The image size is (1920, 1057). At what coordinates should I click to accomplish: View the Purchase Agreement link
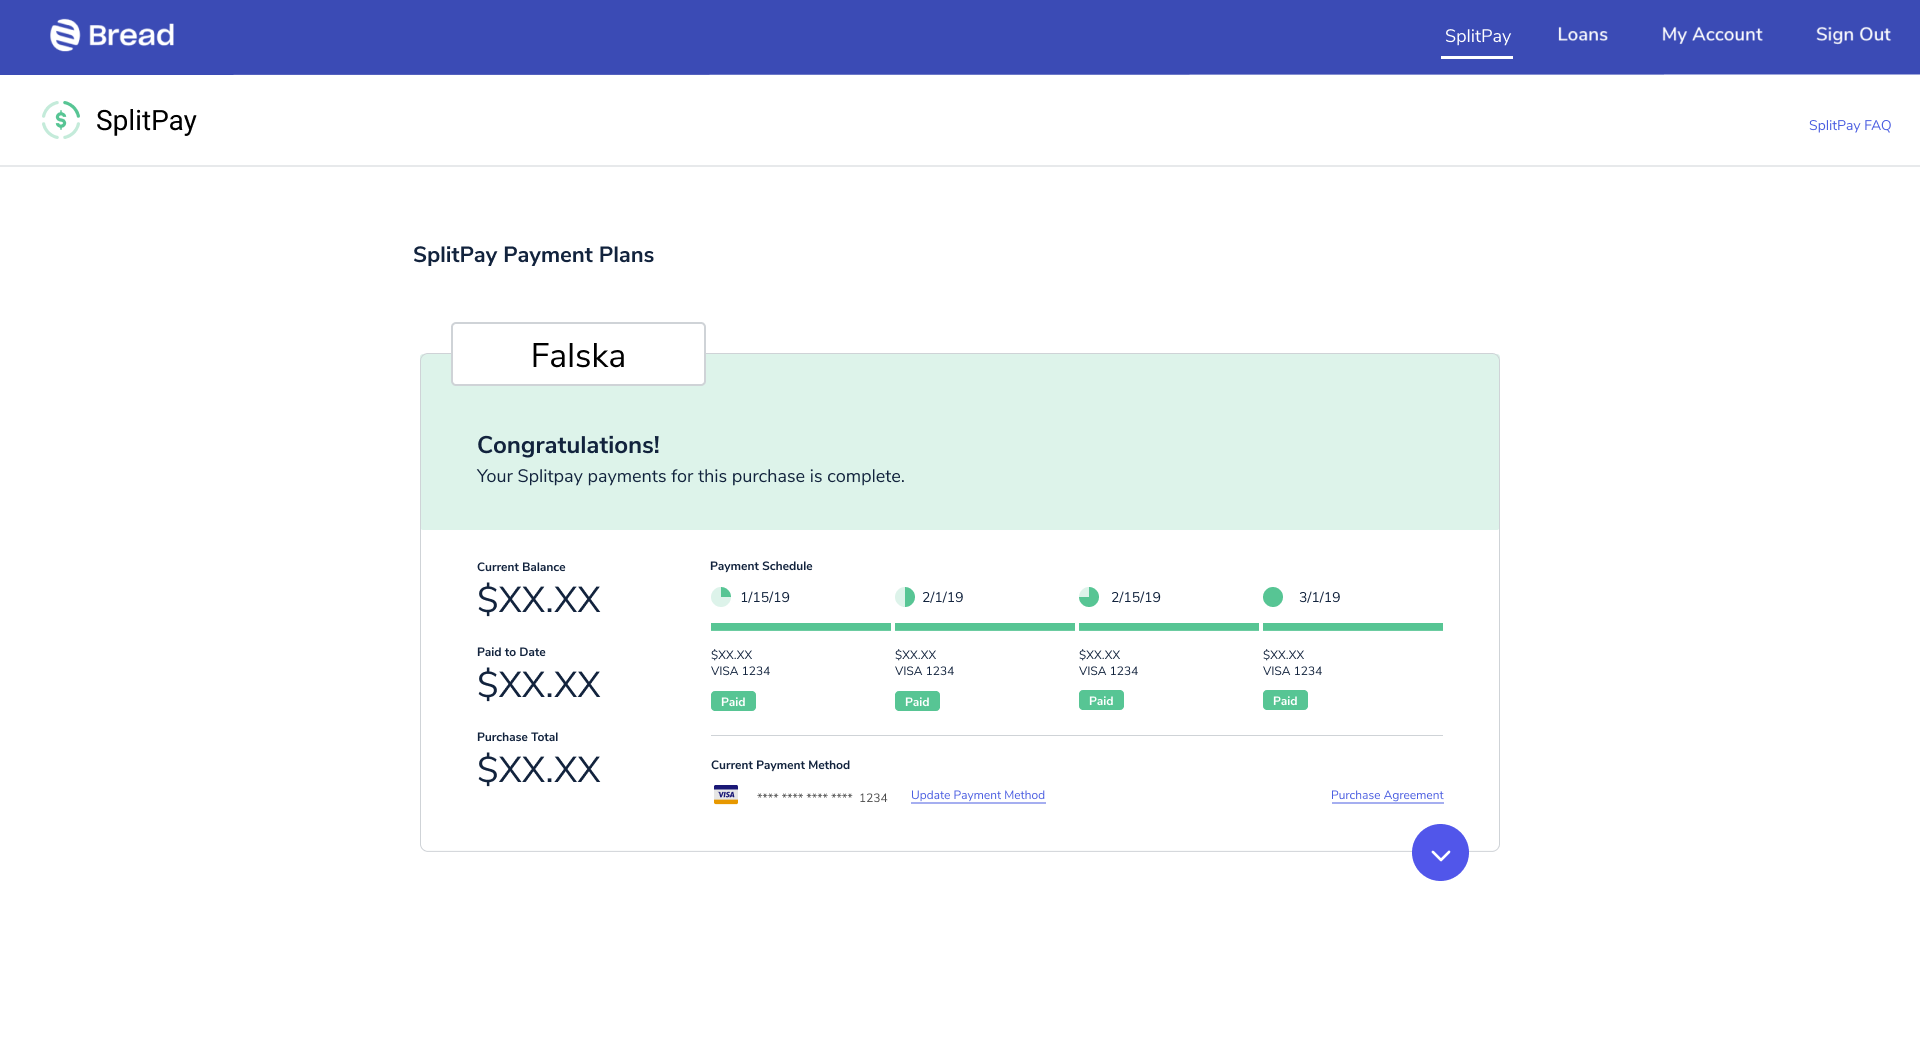[x=1387, y=795]
